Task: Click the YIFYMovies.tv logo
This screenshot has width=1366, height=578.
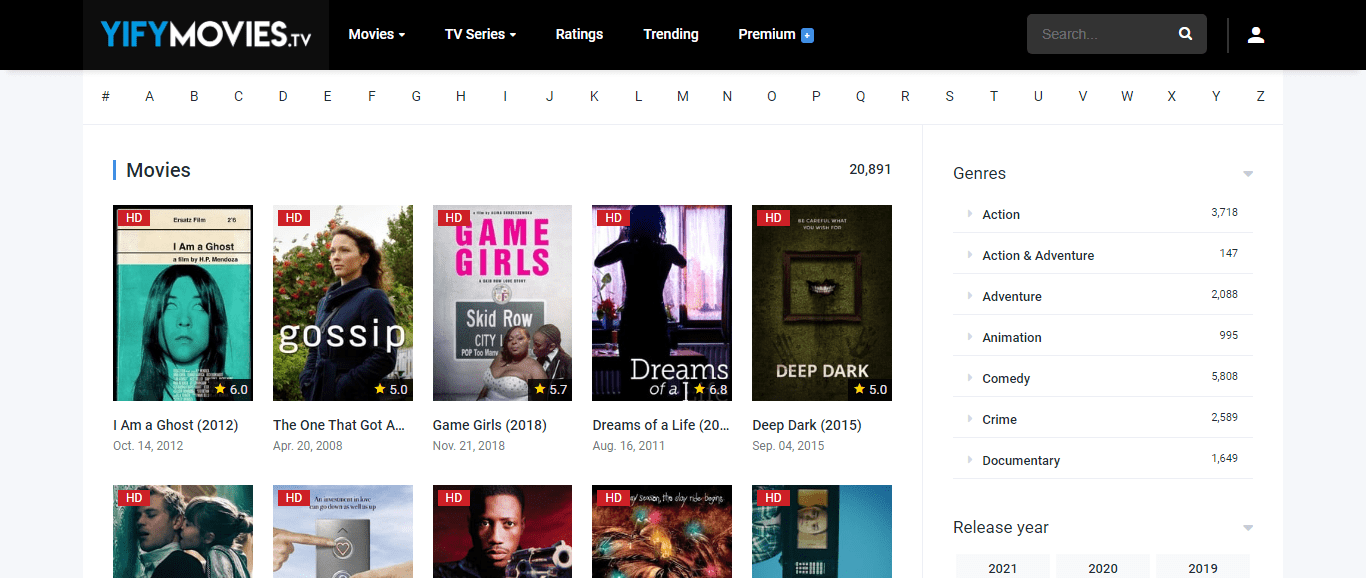Action: [206, 35]
